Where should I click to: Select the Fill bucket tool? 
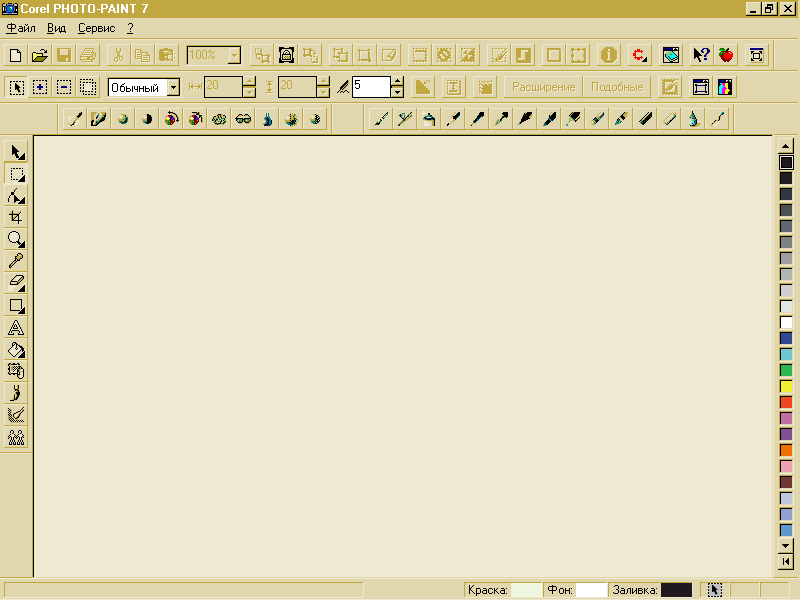(16, 349)
